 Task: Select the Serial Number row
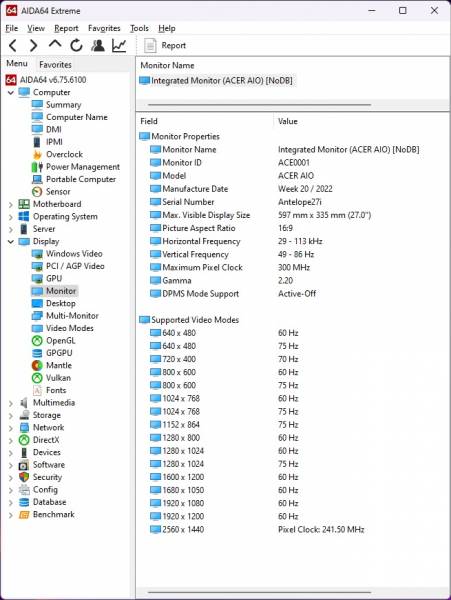293,202
